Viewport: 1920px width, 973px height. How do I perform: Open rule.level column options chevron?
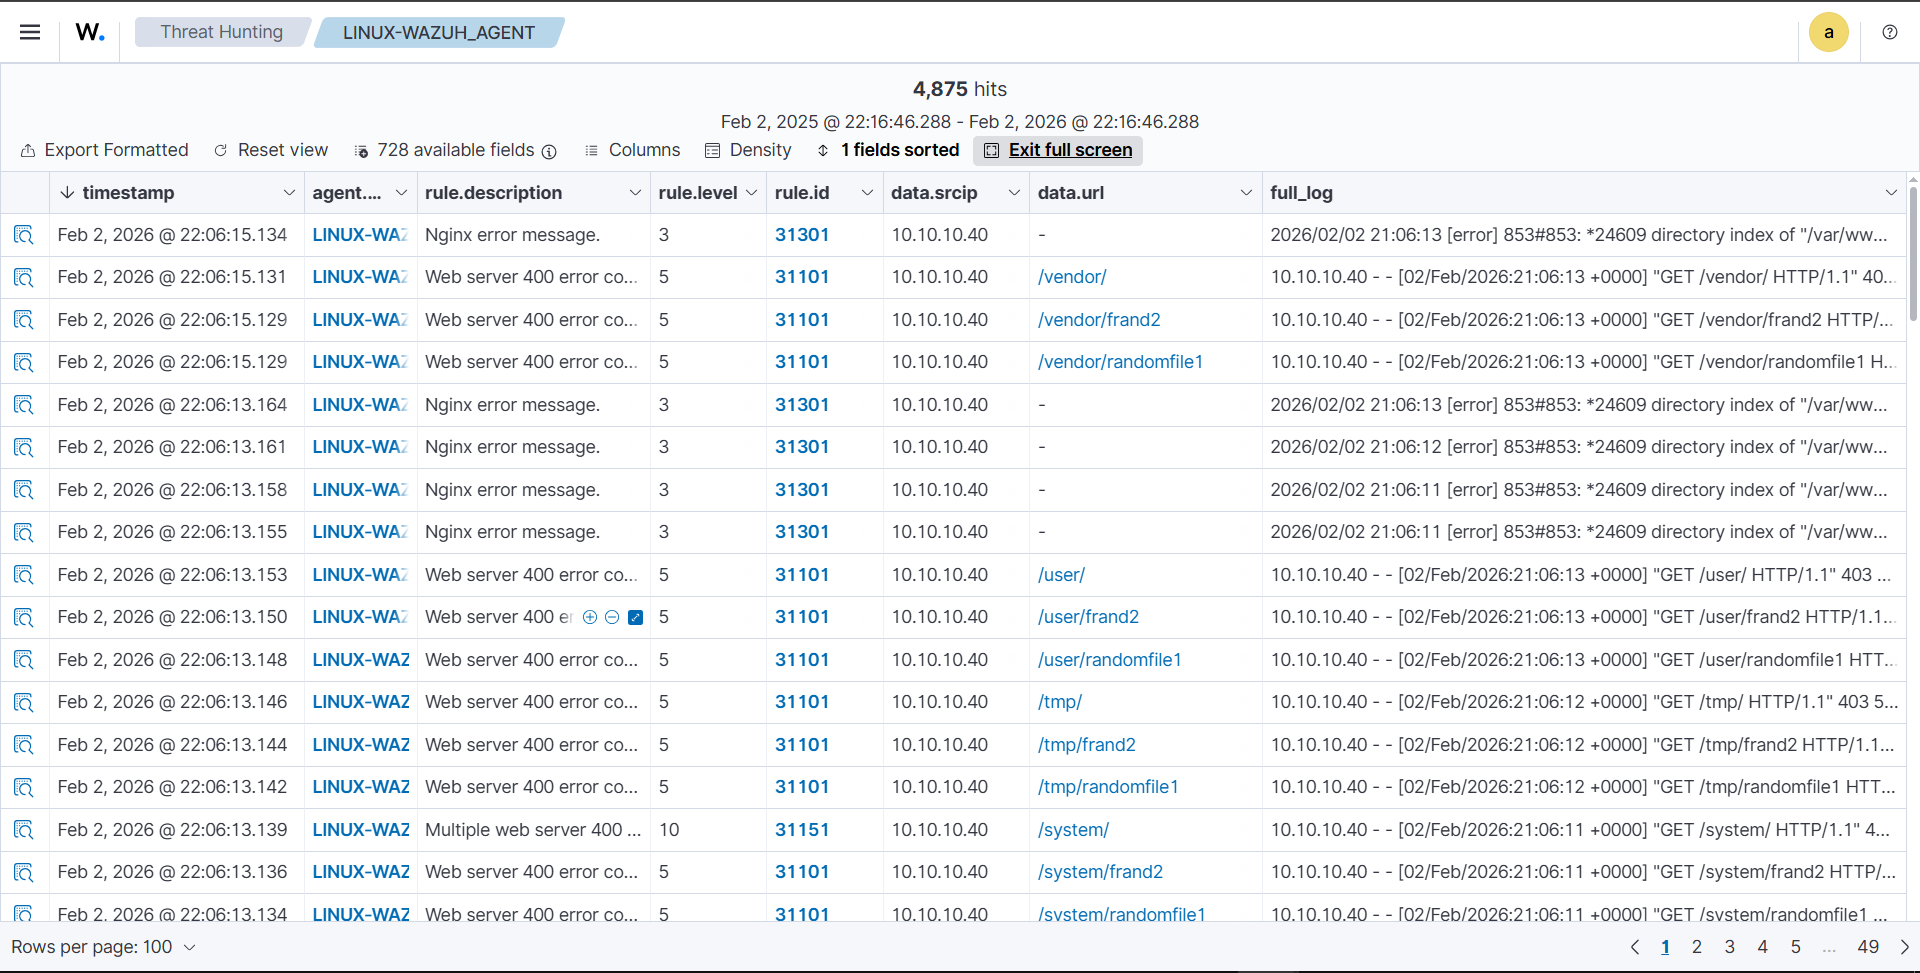pos(751,193)
